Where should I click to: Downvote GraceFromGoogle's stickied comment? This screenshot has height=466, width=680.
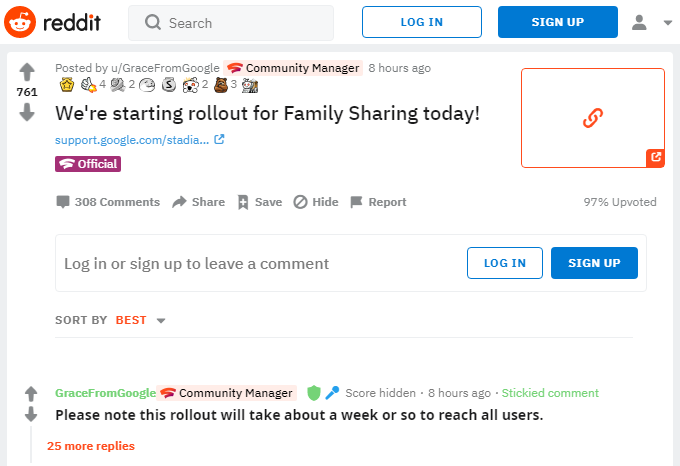pyautogui.click(x=31, y=414)
